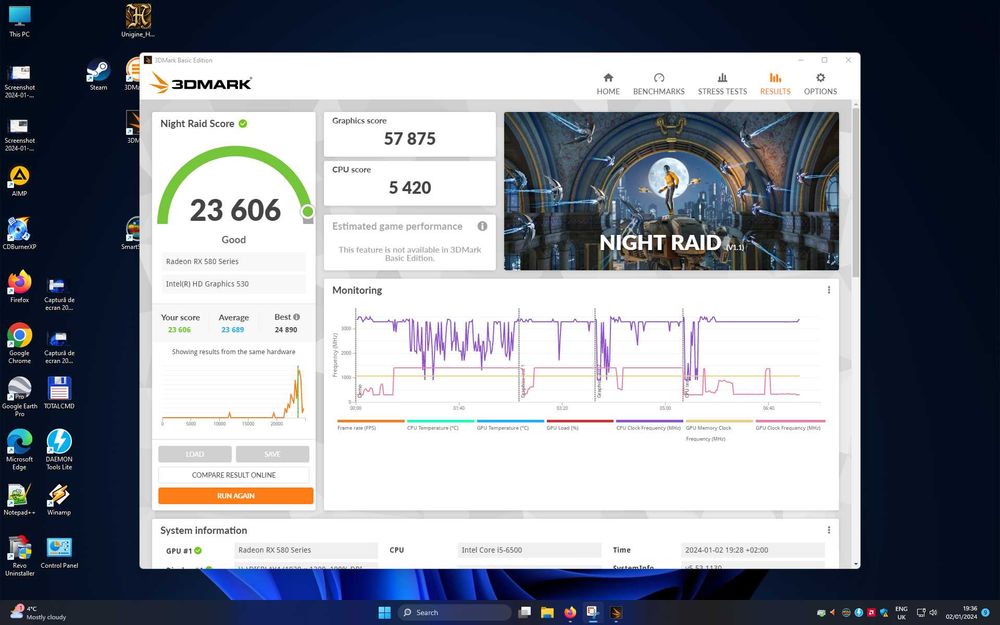Screen dimensions: 1000x625
Task: Click the volume speaker tray icon
Action: [933, 612]
